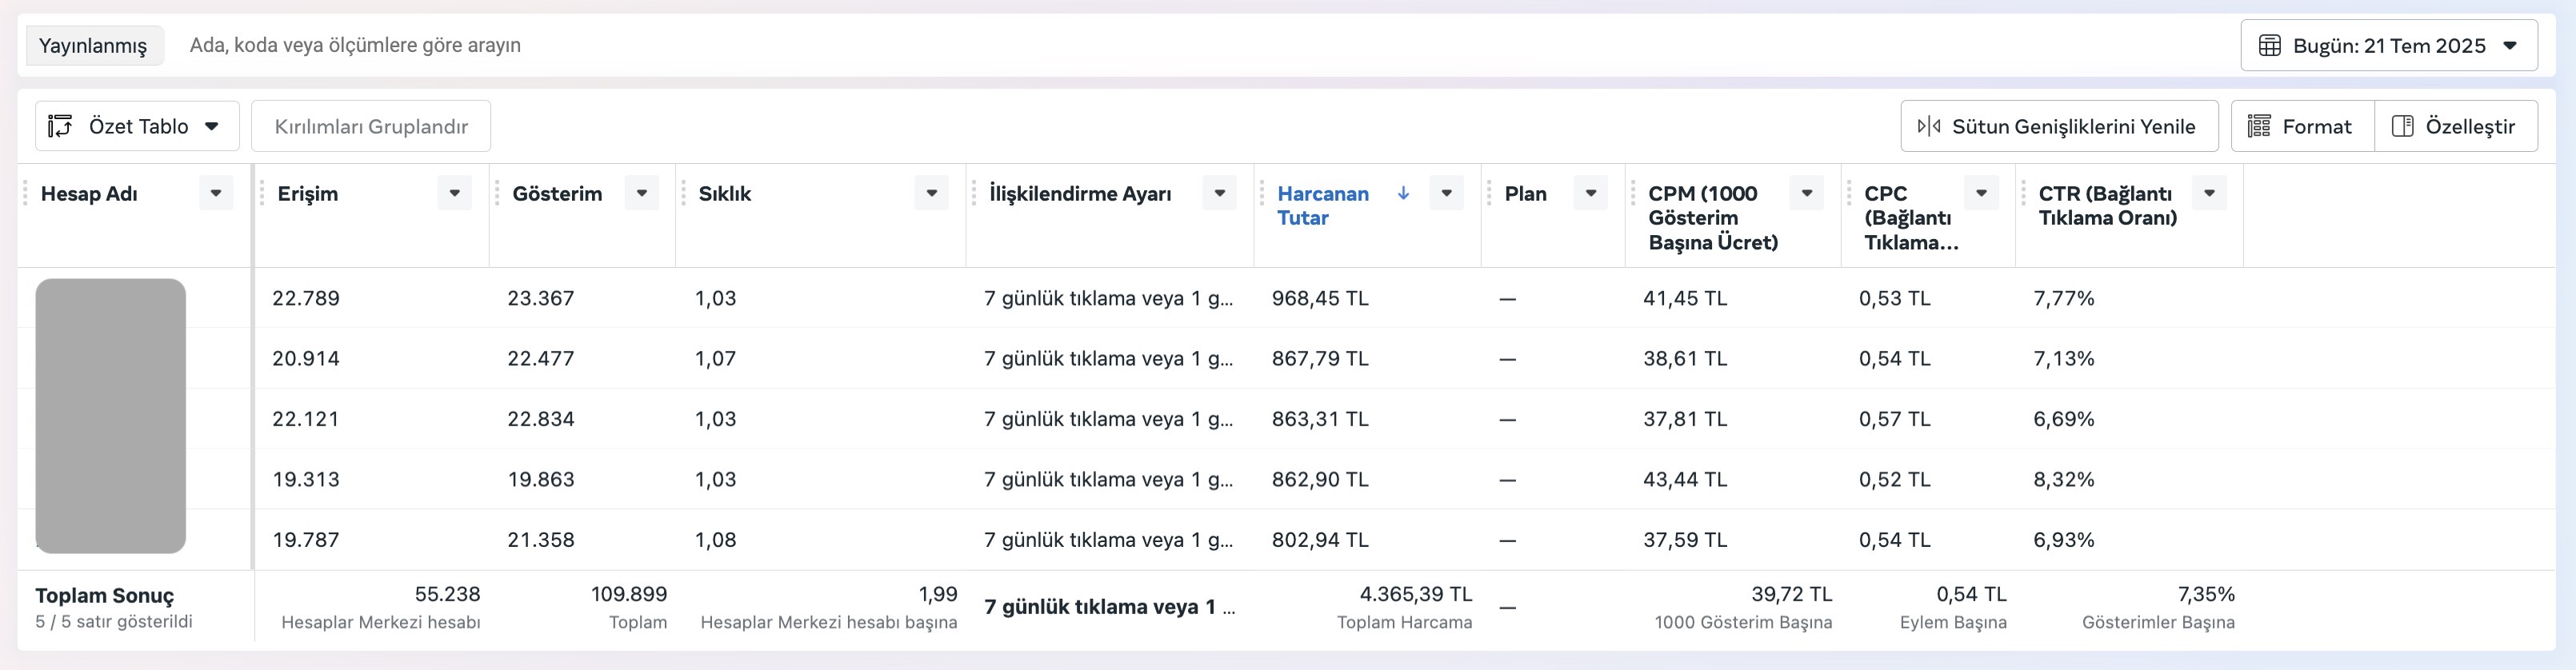Screen dimensions: 2576x670
Task: Open the Sıklık column dropdown arrow
Action: point(931,193)
